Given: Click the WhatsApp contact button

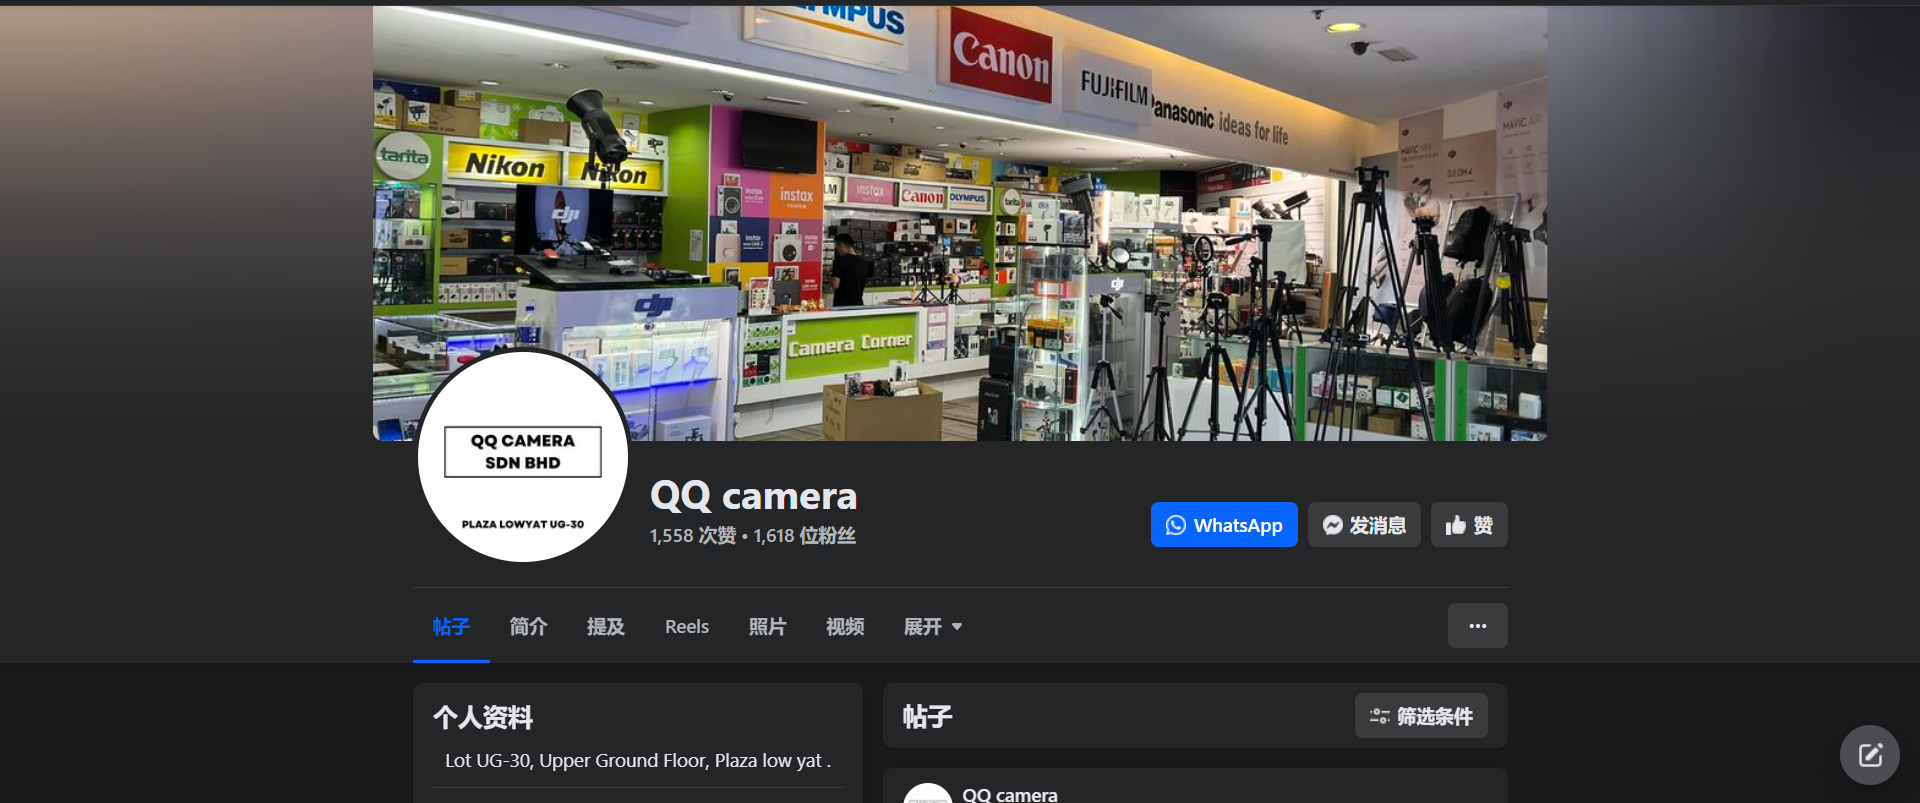Looking at the screenshot, I should coord(1223,525).
